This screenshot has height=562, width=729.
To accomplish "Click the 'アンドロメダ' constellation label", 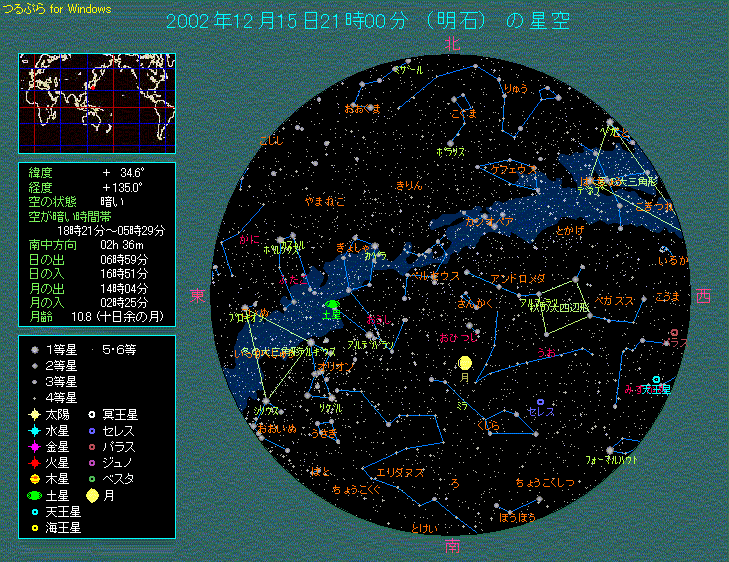I will 517,279.
